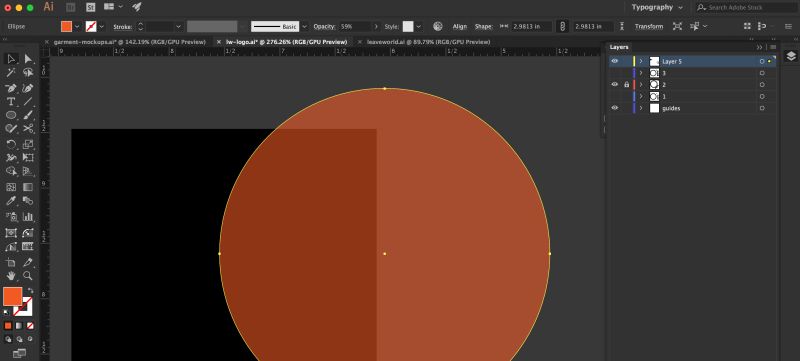Select the Selection tool arrow

[x=11, y=59]
